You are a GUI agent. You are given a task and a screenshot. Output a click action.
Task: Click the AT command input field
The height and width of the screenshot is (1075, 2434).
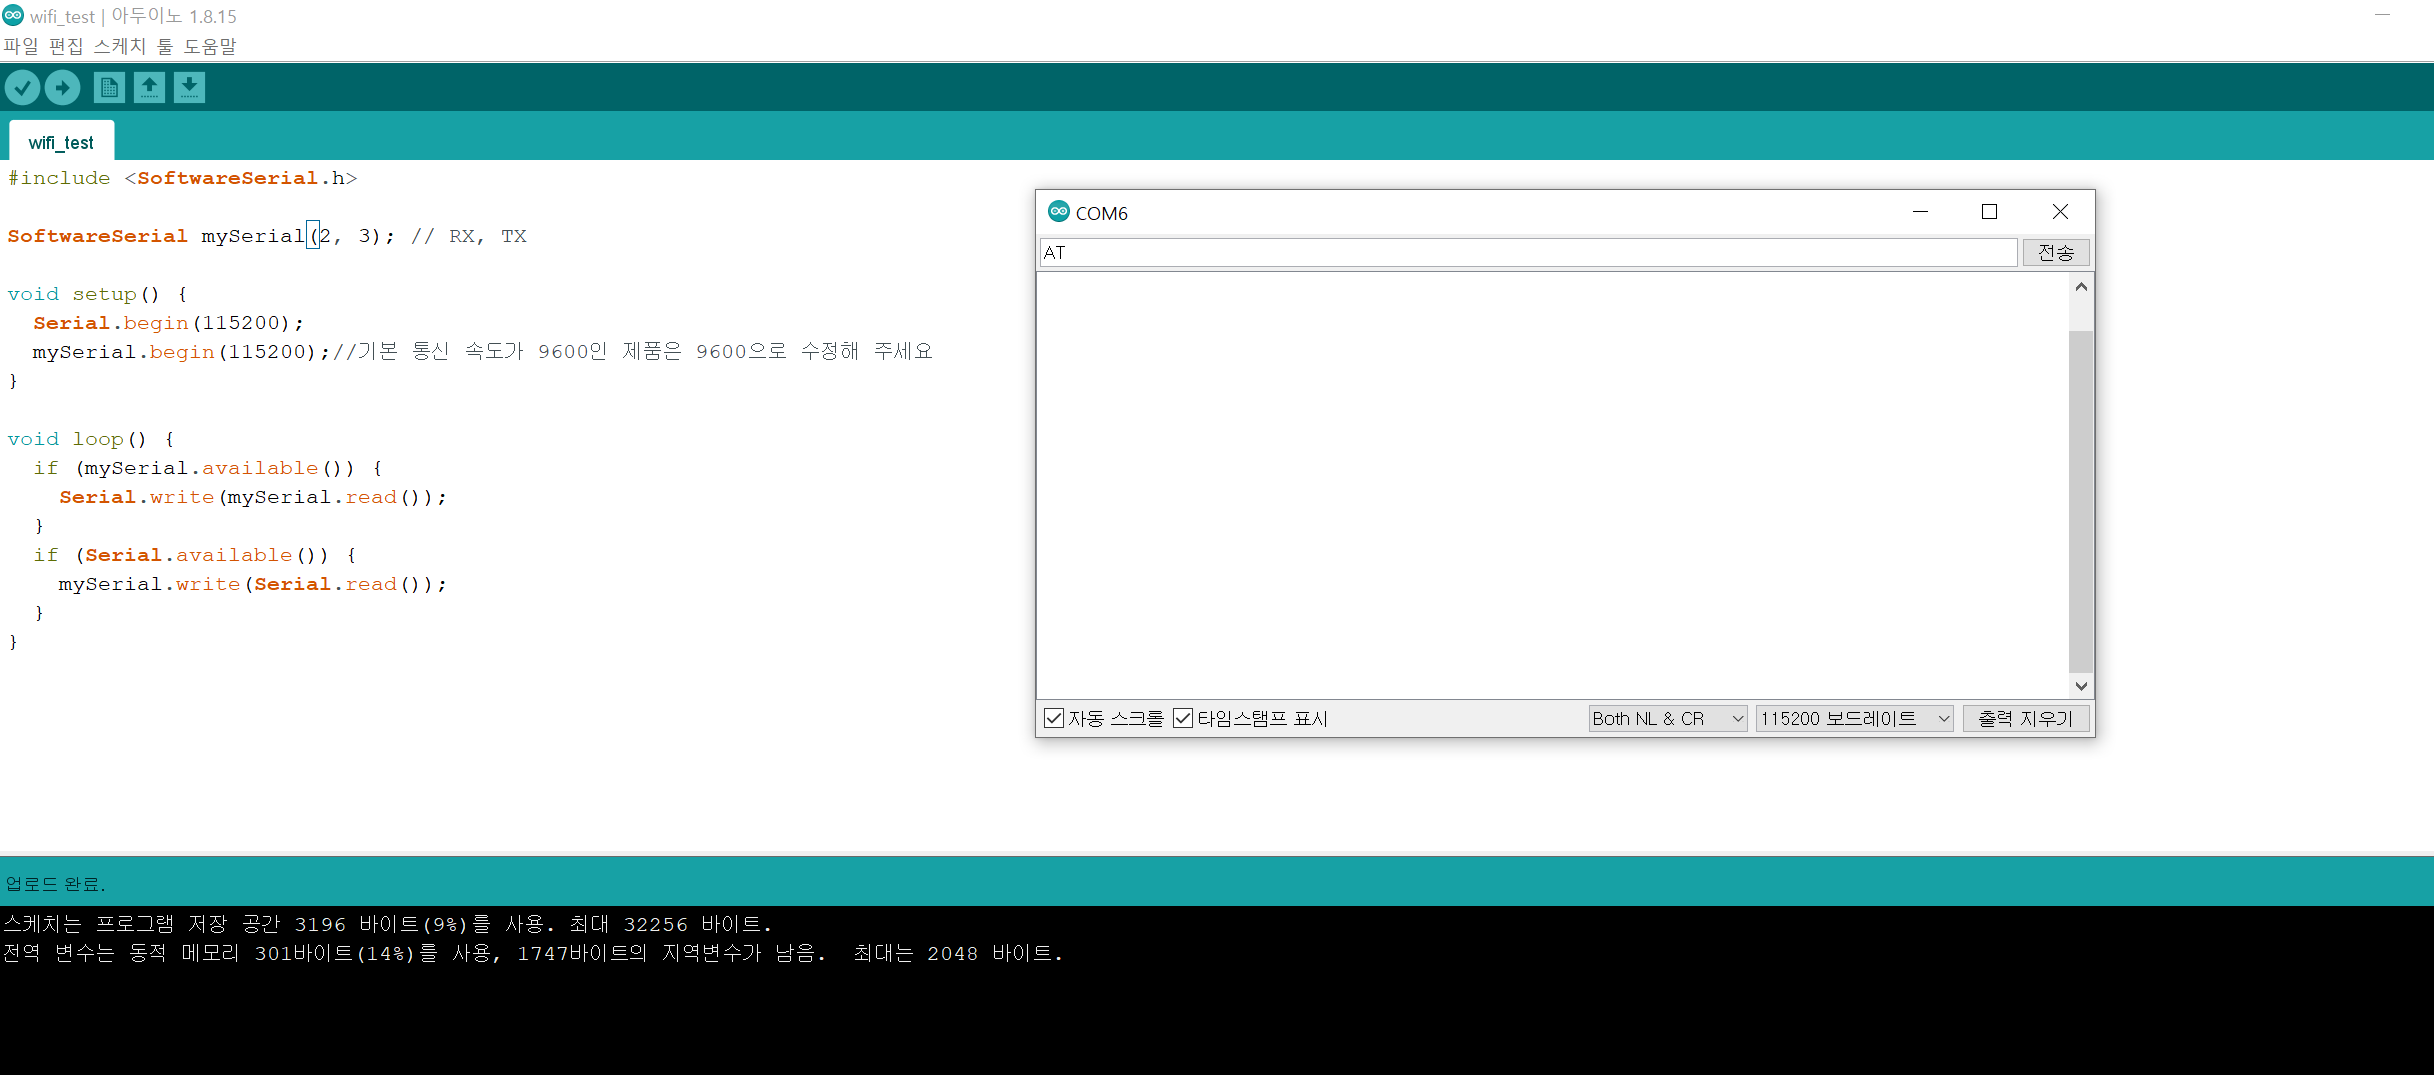[x=1528, y=252]
